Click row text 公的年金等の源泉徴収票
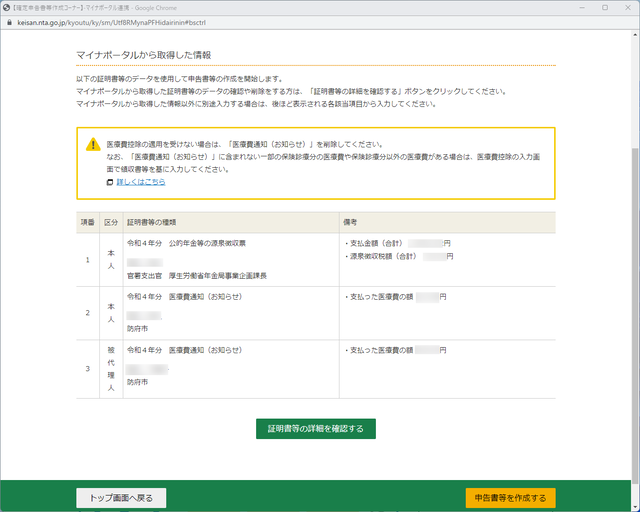The width and height of the screenshot is (640, 512). [x=207, y=243]
